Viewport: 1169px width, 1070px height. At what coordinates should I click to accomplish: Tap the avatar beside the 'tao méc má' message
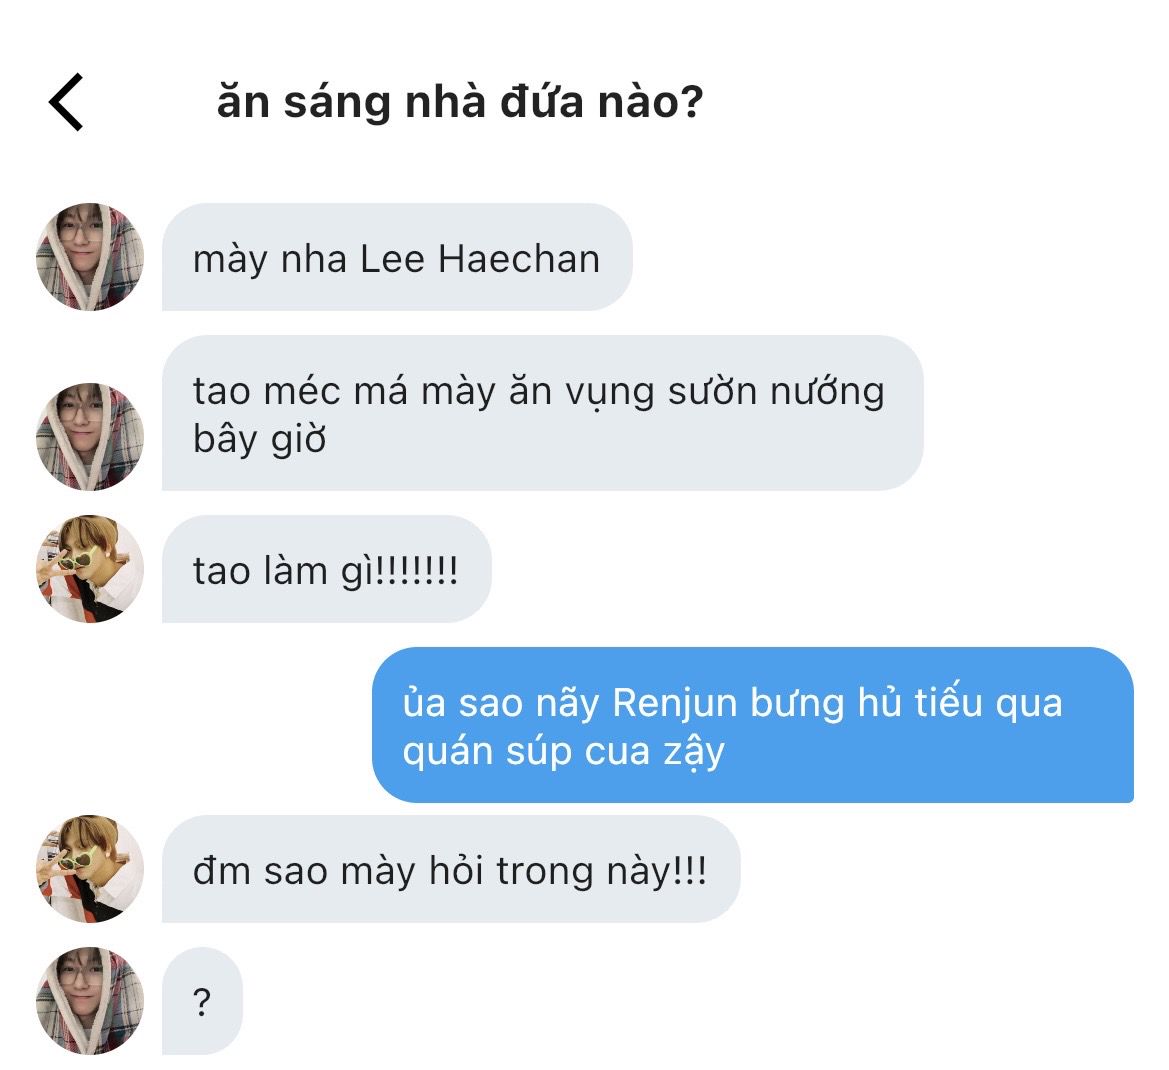pyautogui.click(x=90, y=436)
